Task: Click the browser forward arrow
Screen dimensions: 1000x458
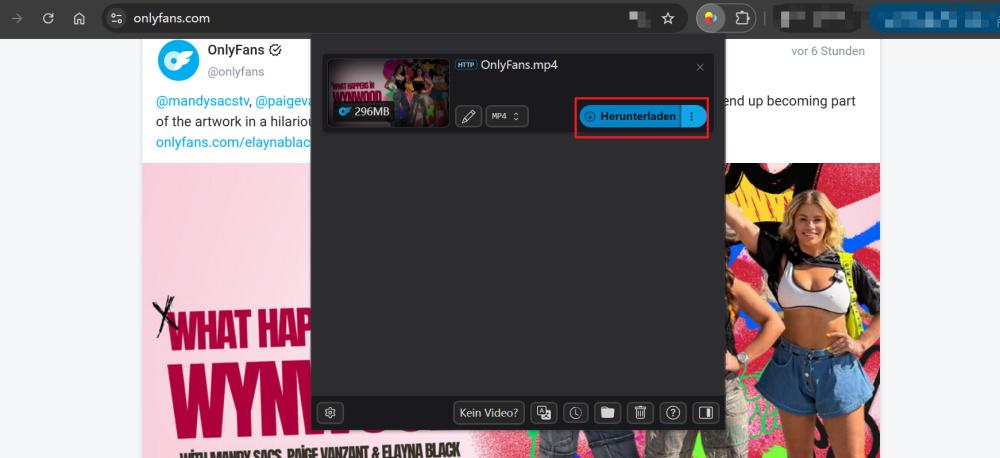Action: [17, 18]
